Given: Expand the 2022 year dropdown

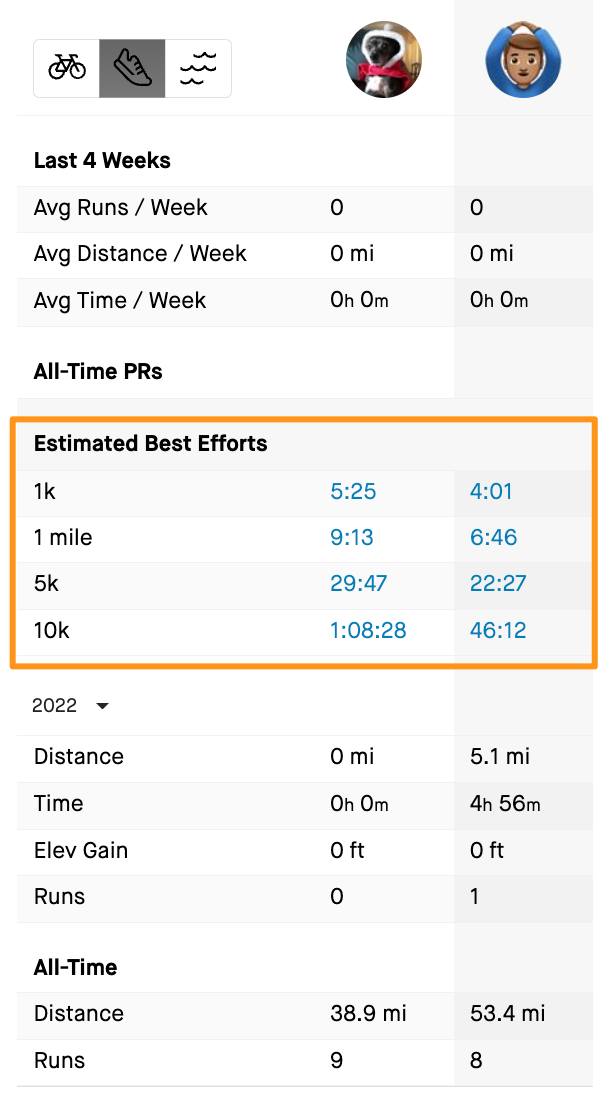Looking at the screenshot, I should (x=70, y=706).
